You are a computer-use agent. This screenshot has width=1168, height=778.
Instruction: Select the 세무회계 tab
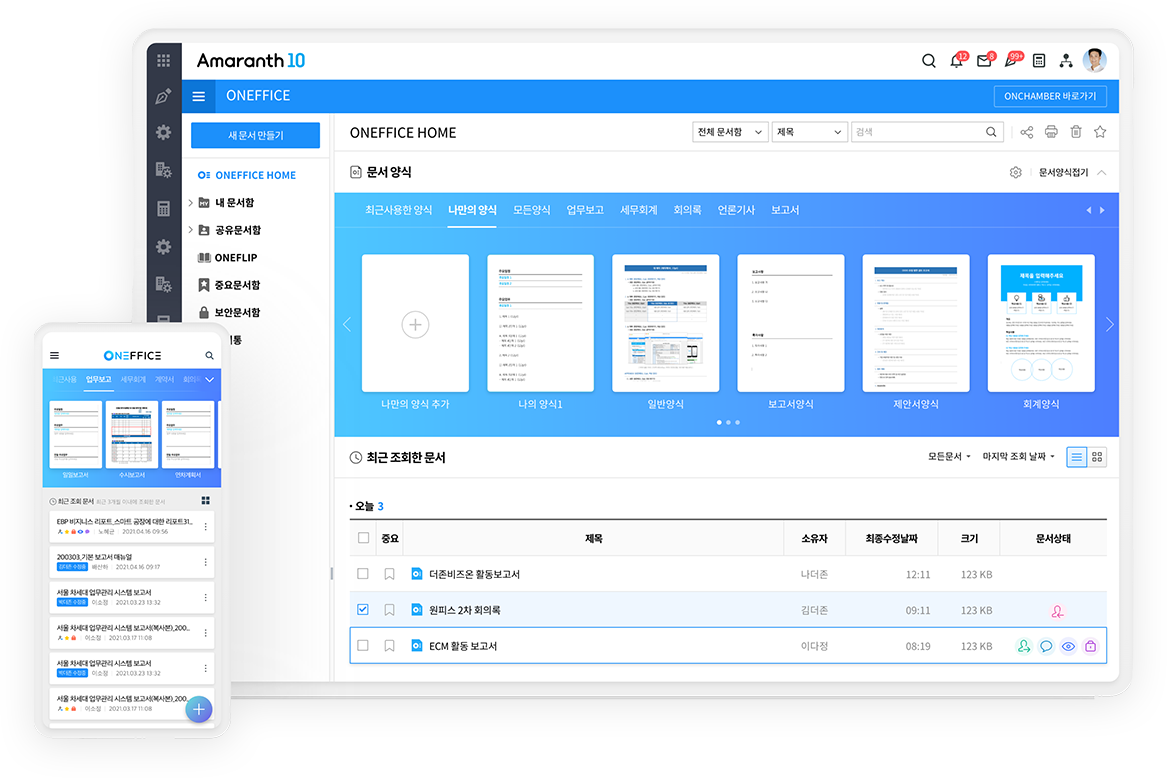pyautogui.click(x=638, y=210)
